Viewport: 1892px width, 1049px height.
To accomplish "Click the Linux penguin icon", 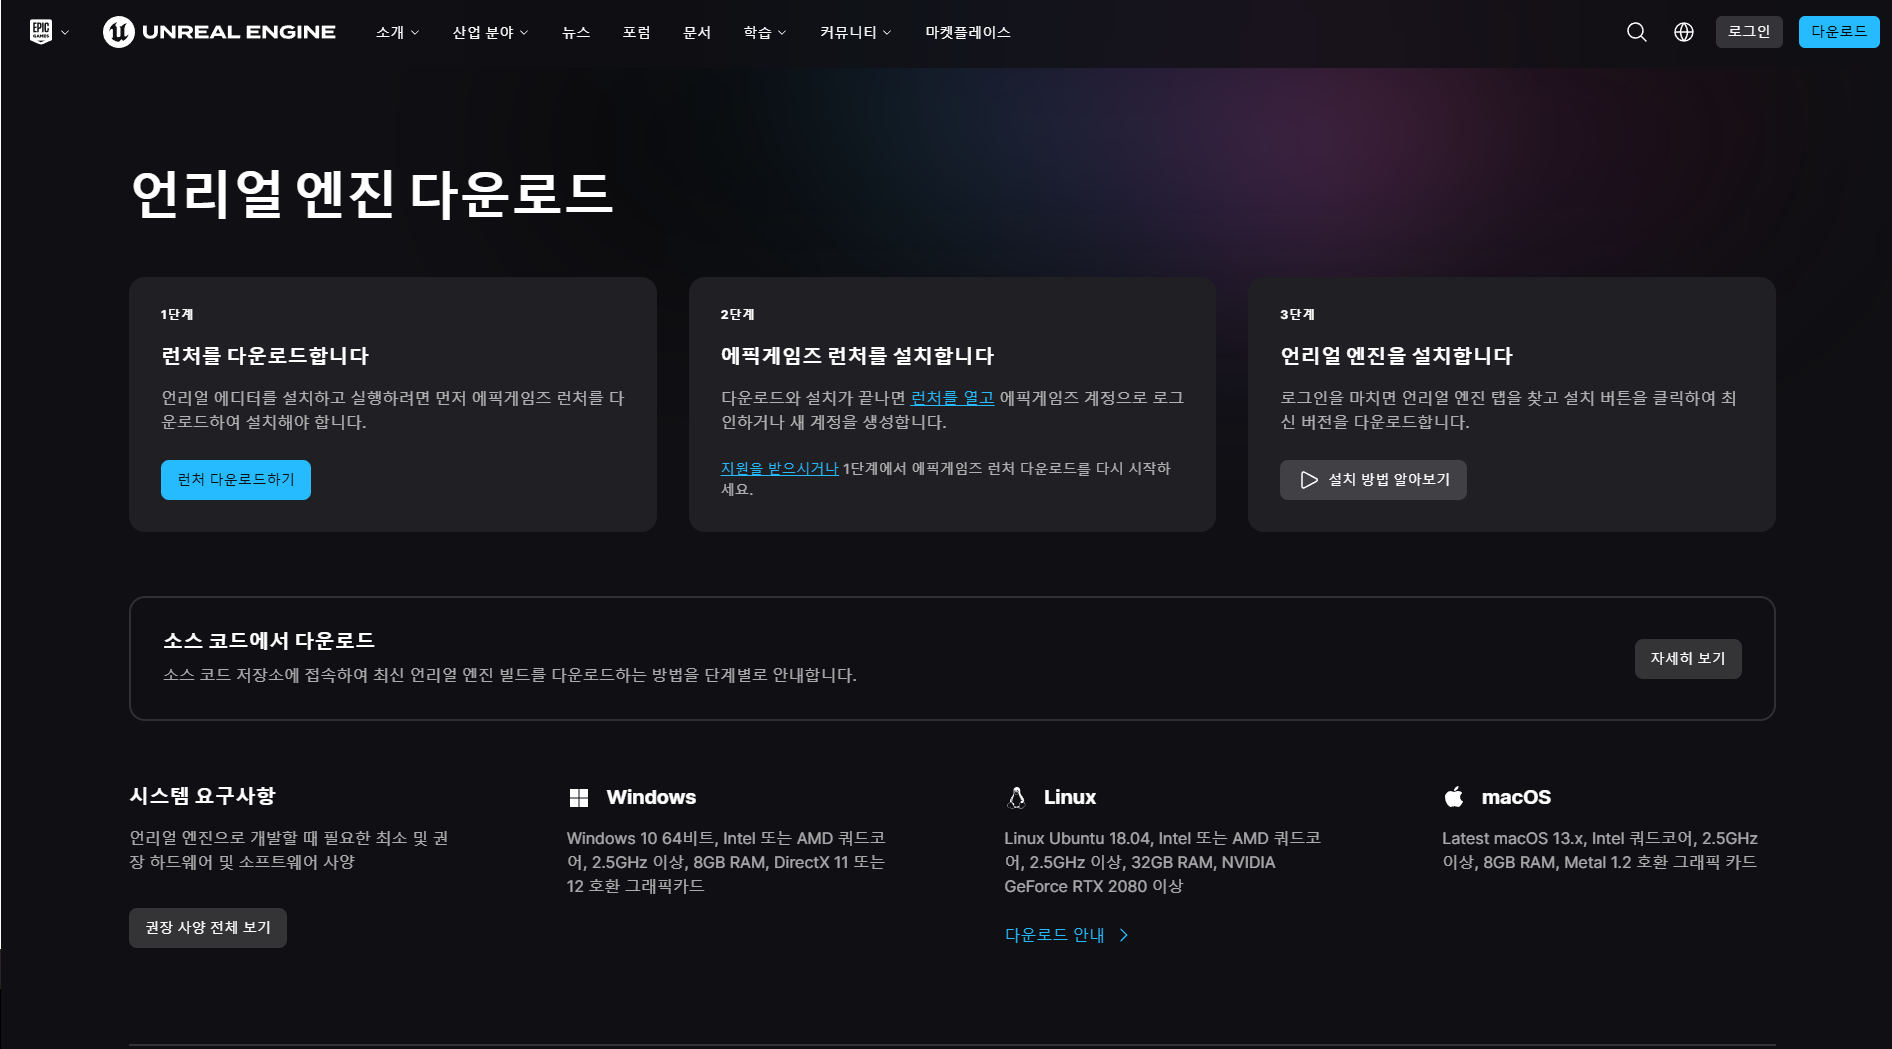I will (x=1016, y=798).
